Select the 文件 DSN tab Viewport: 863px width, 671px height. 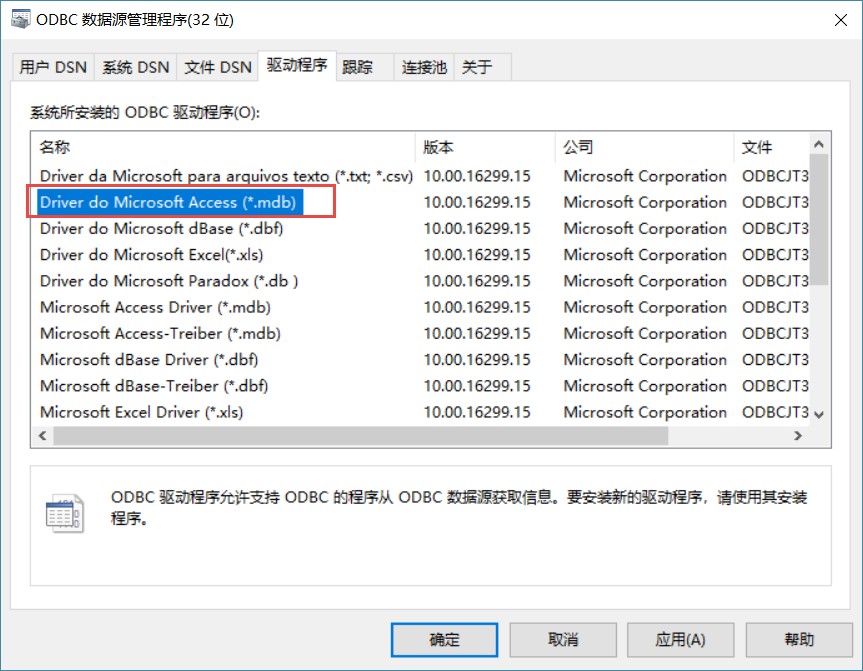pyautogui.click(x=218, y=67)
